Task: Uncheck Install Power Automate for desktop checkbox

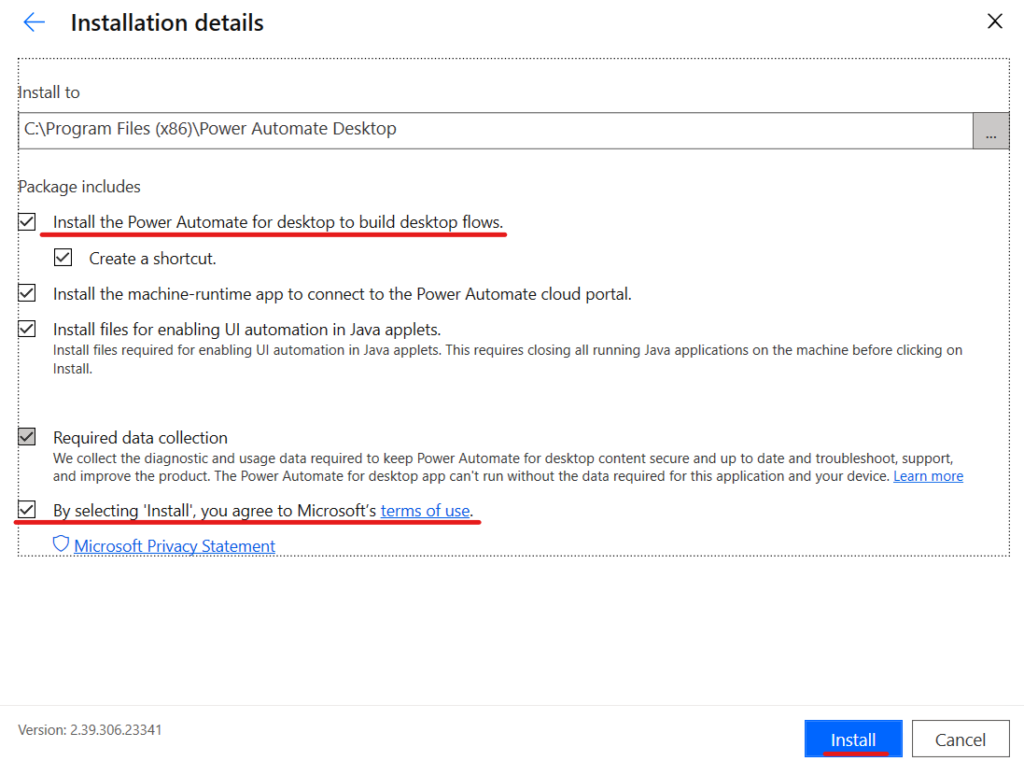Action: tap(27, 222)
